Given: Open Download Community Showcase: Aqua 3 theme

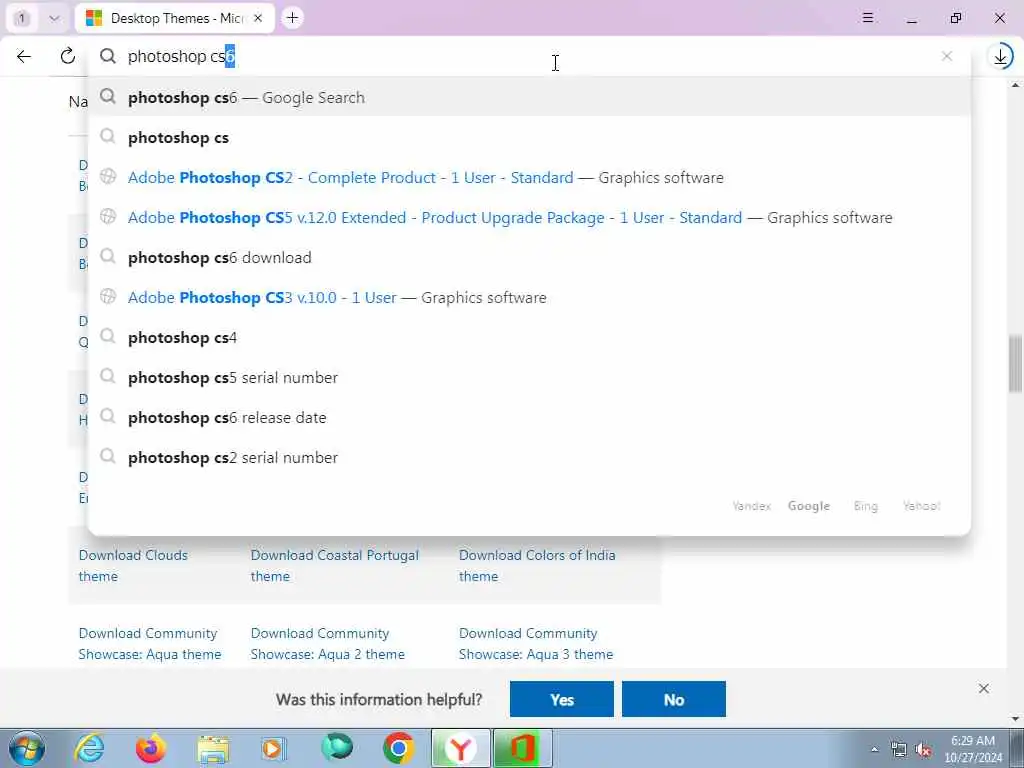Looking at the screenshot, I should [x=536, y=644].
